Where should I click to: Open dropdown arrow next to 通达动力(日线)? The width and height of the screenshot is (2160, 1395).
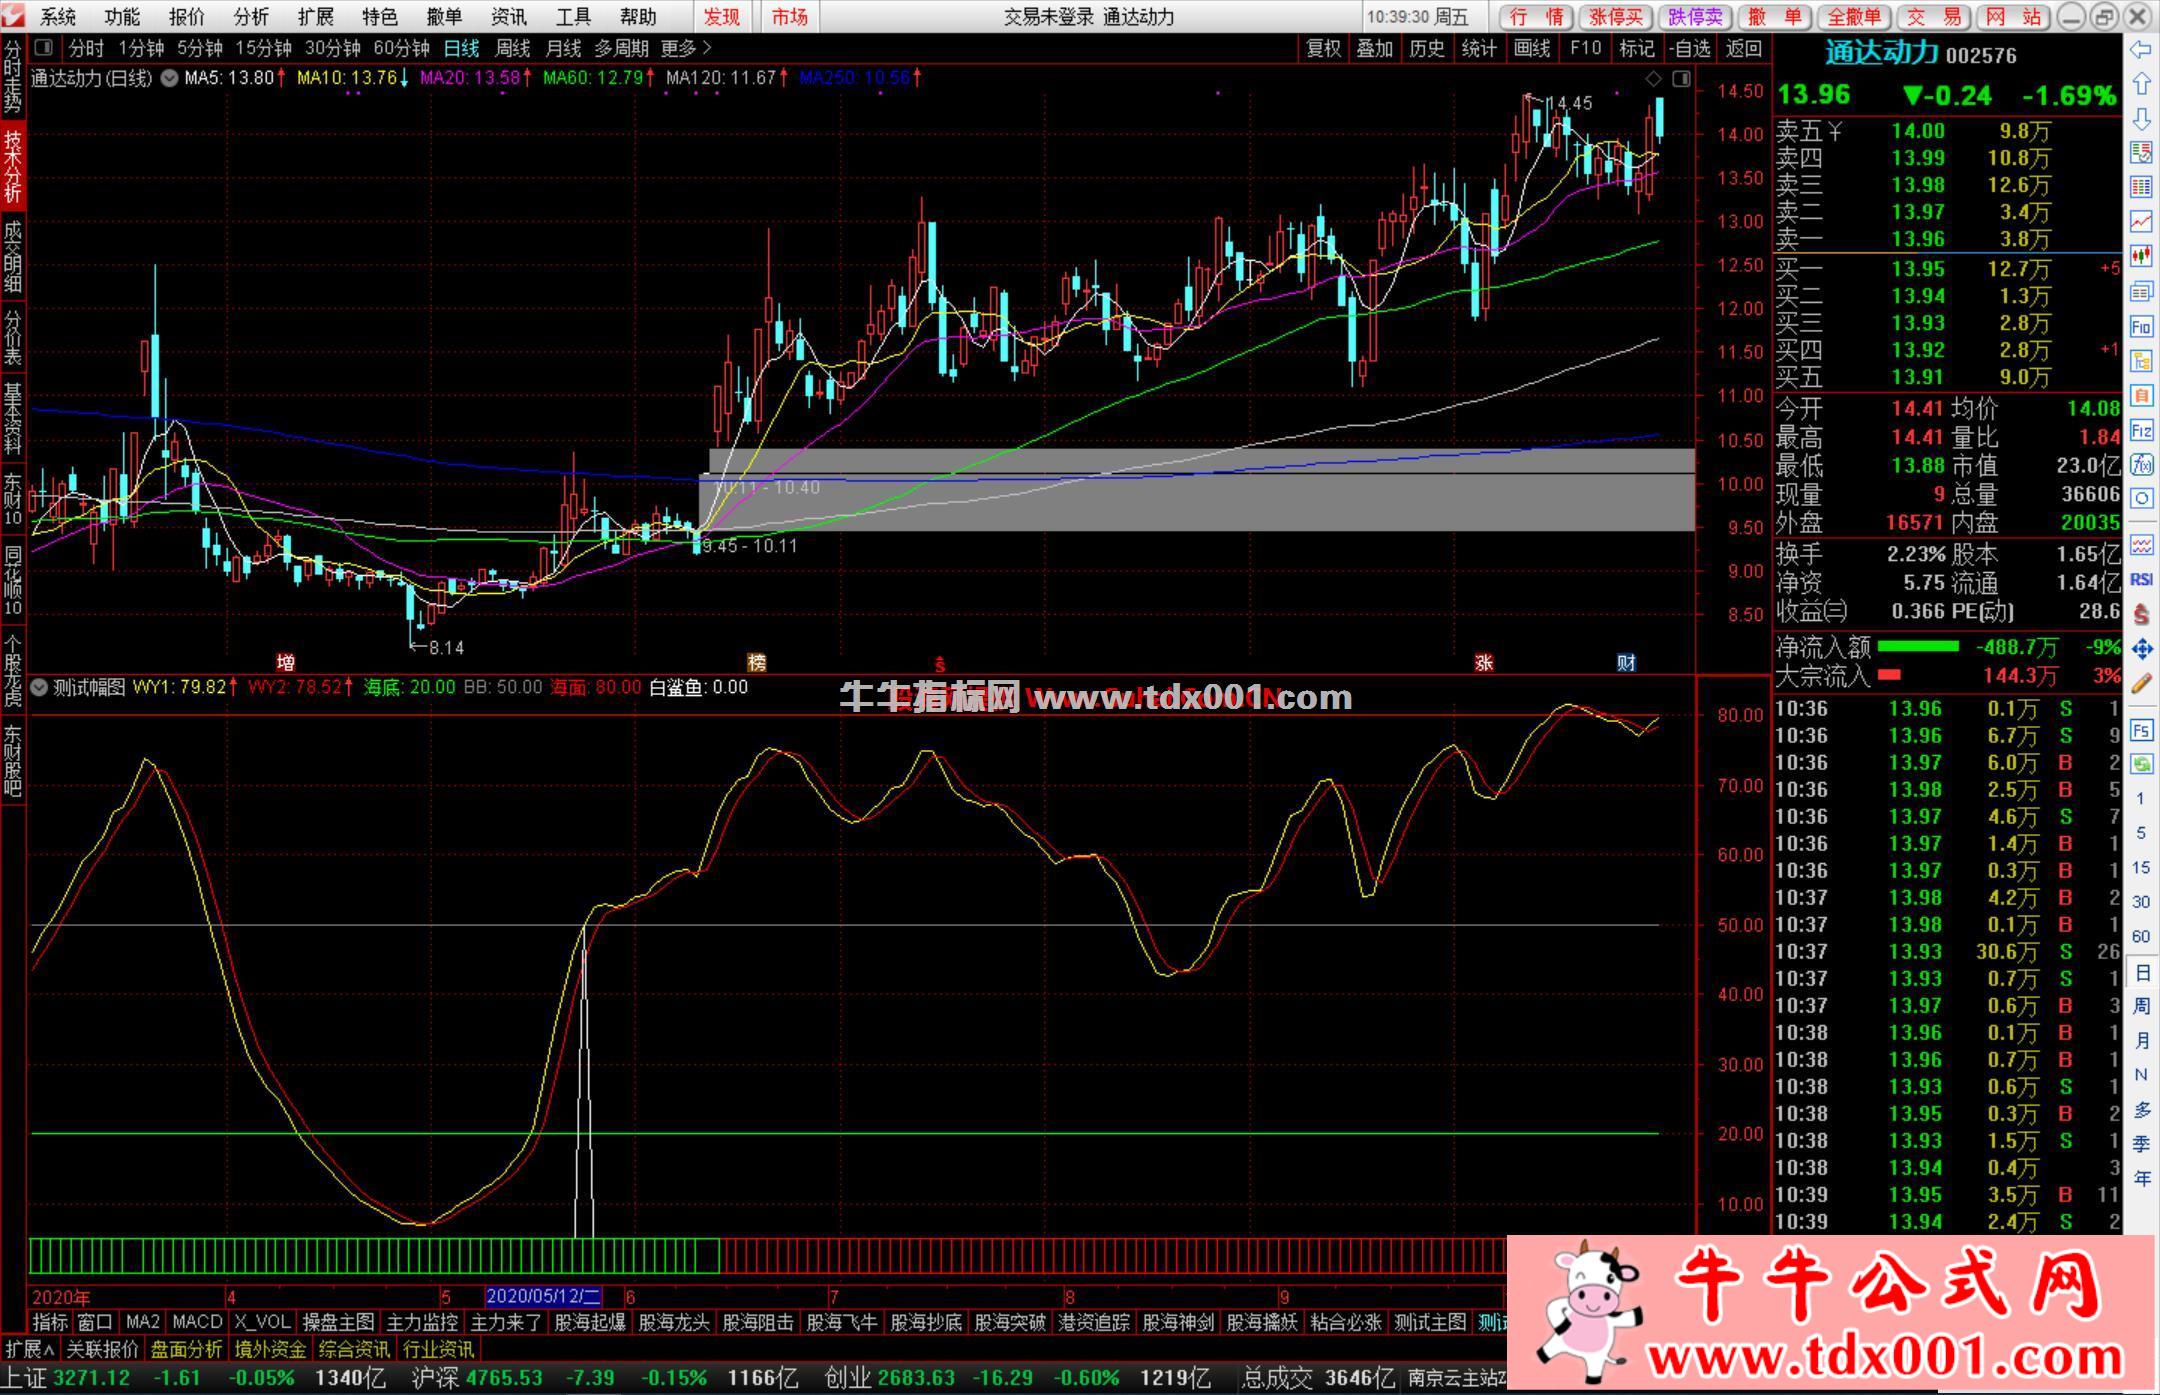point(170,78)
